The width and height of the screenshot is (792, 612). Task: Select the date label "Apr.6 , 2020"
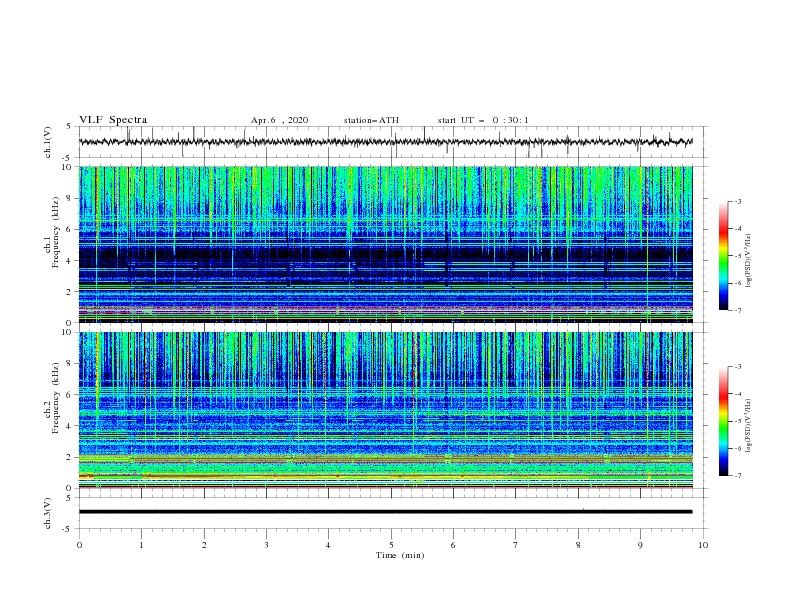tap(279, 120)
